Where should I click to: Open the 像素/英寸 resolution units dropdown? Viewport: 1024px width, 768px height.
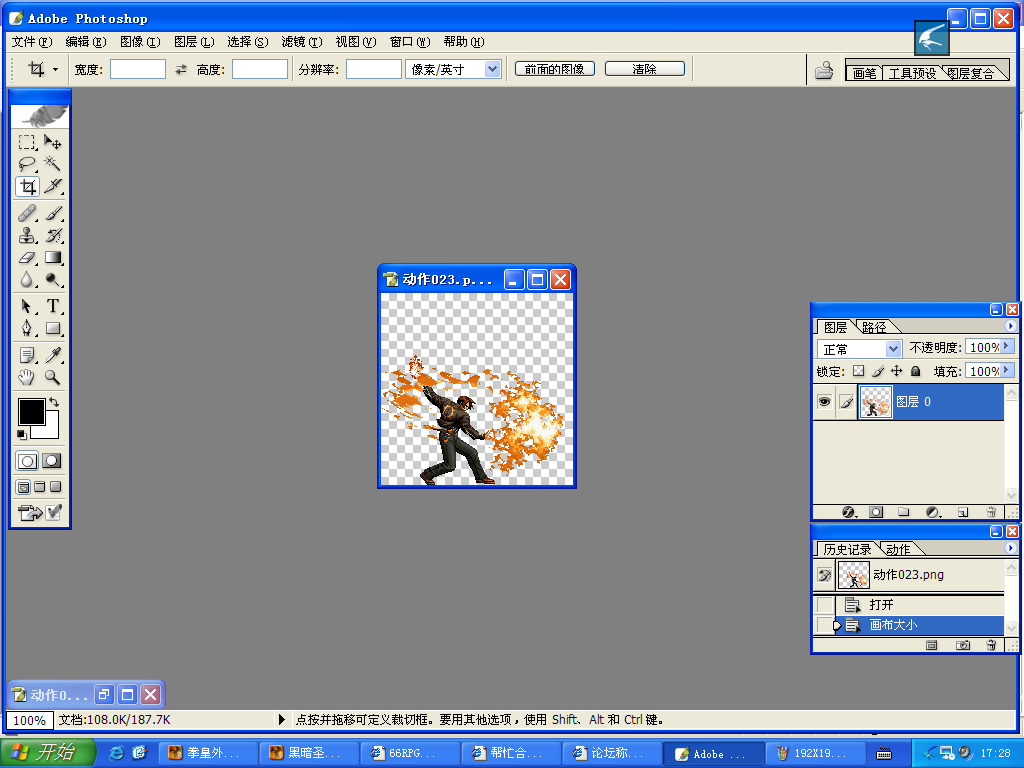click(x=492, y=69)
